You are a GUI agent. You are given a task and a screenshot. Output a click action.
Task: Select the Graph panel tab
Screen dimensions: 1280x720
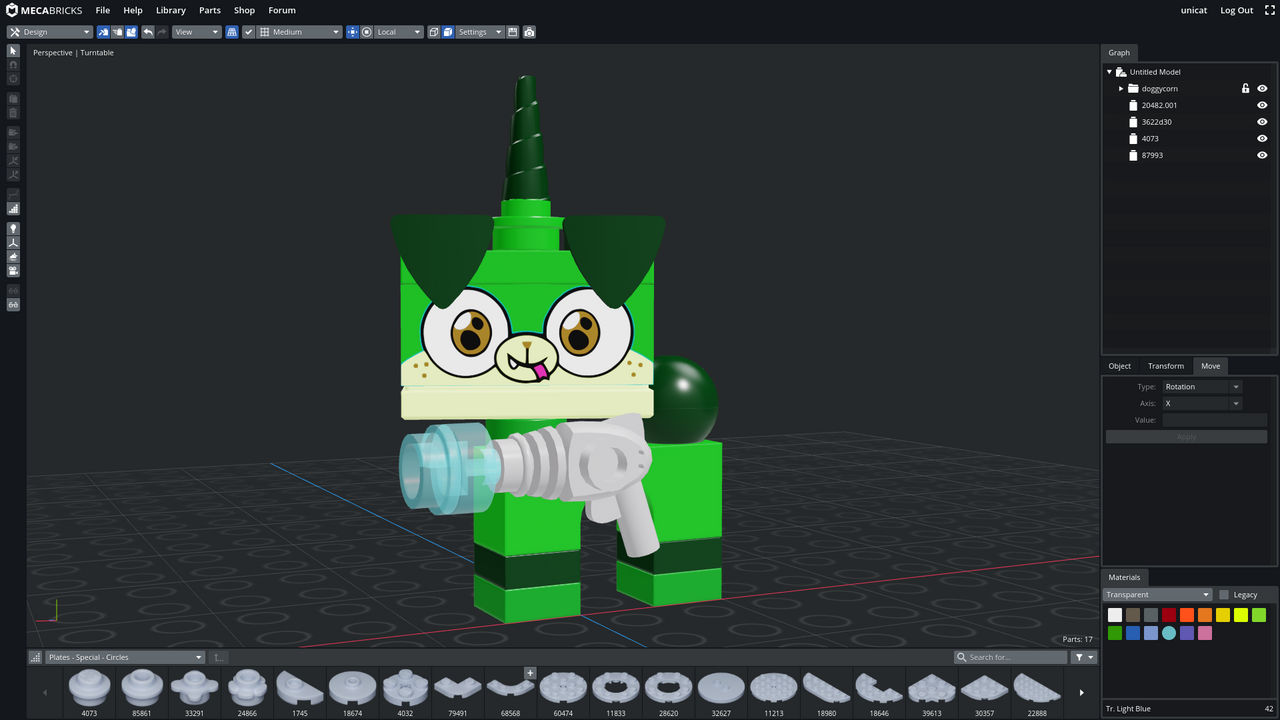pyautogui.click(x=1119, y=53)
